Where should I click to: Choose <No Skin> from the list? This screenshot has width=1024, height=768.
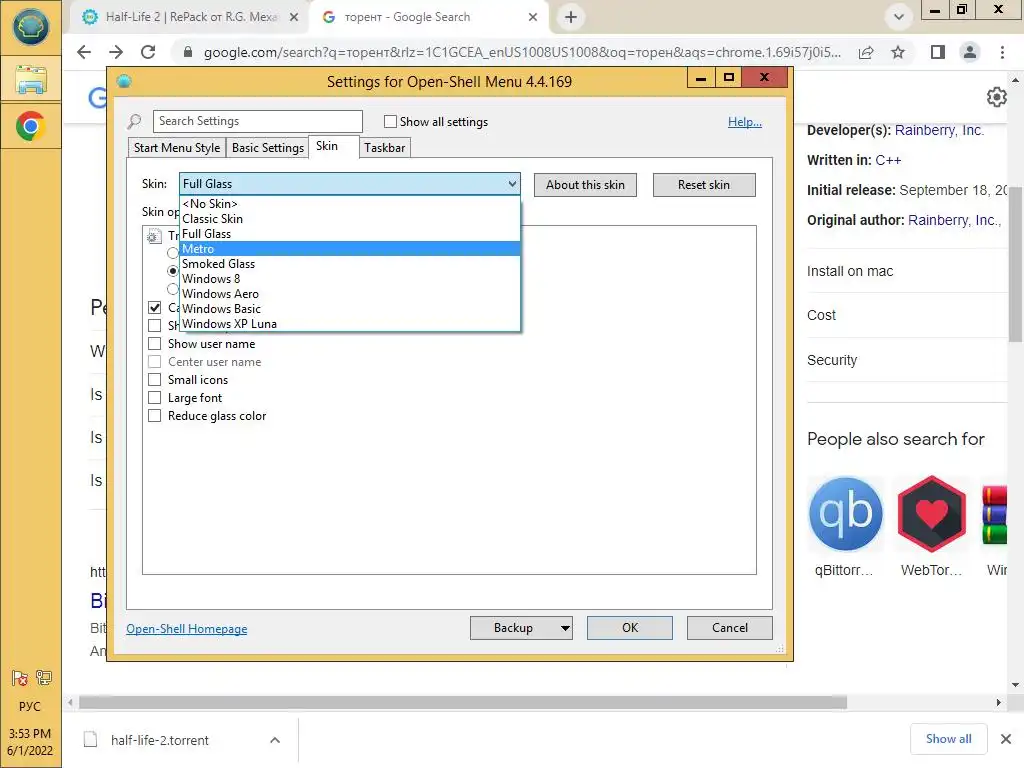click(x=349, y=204)
